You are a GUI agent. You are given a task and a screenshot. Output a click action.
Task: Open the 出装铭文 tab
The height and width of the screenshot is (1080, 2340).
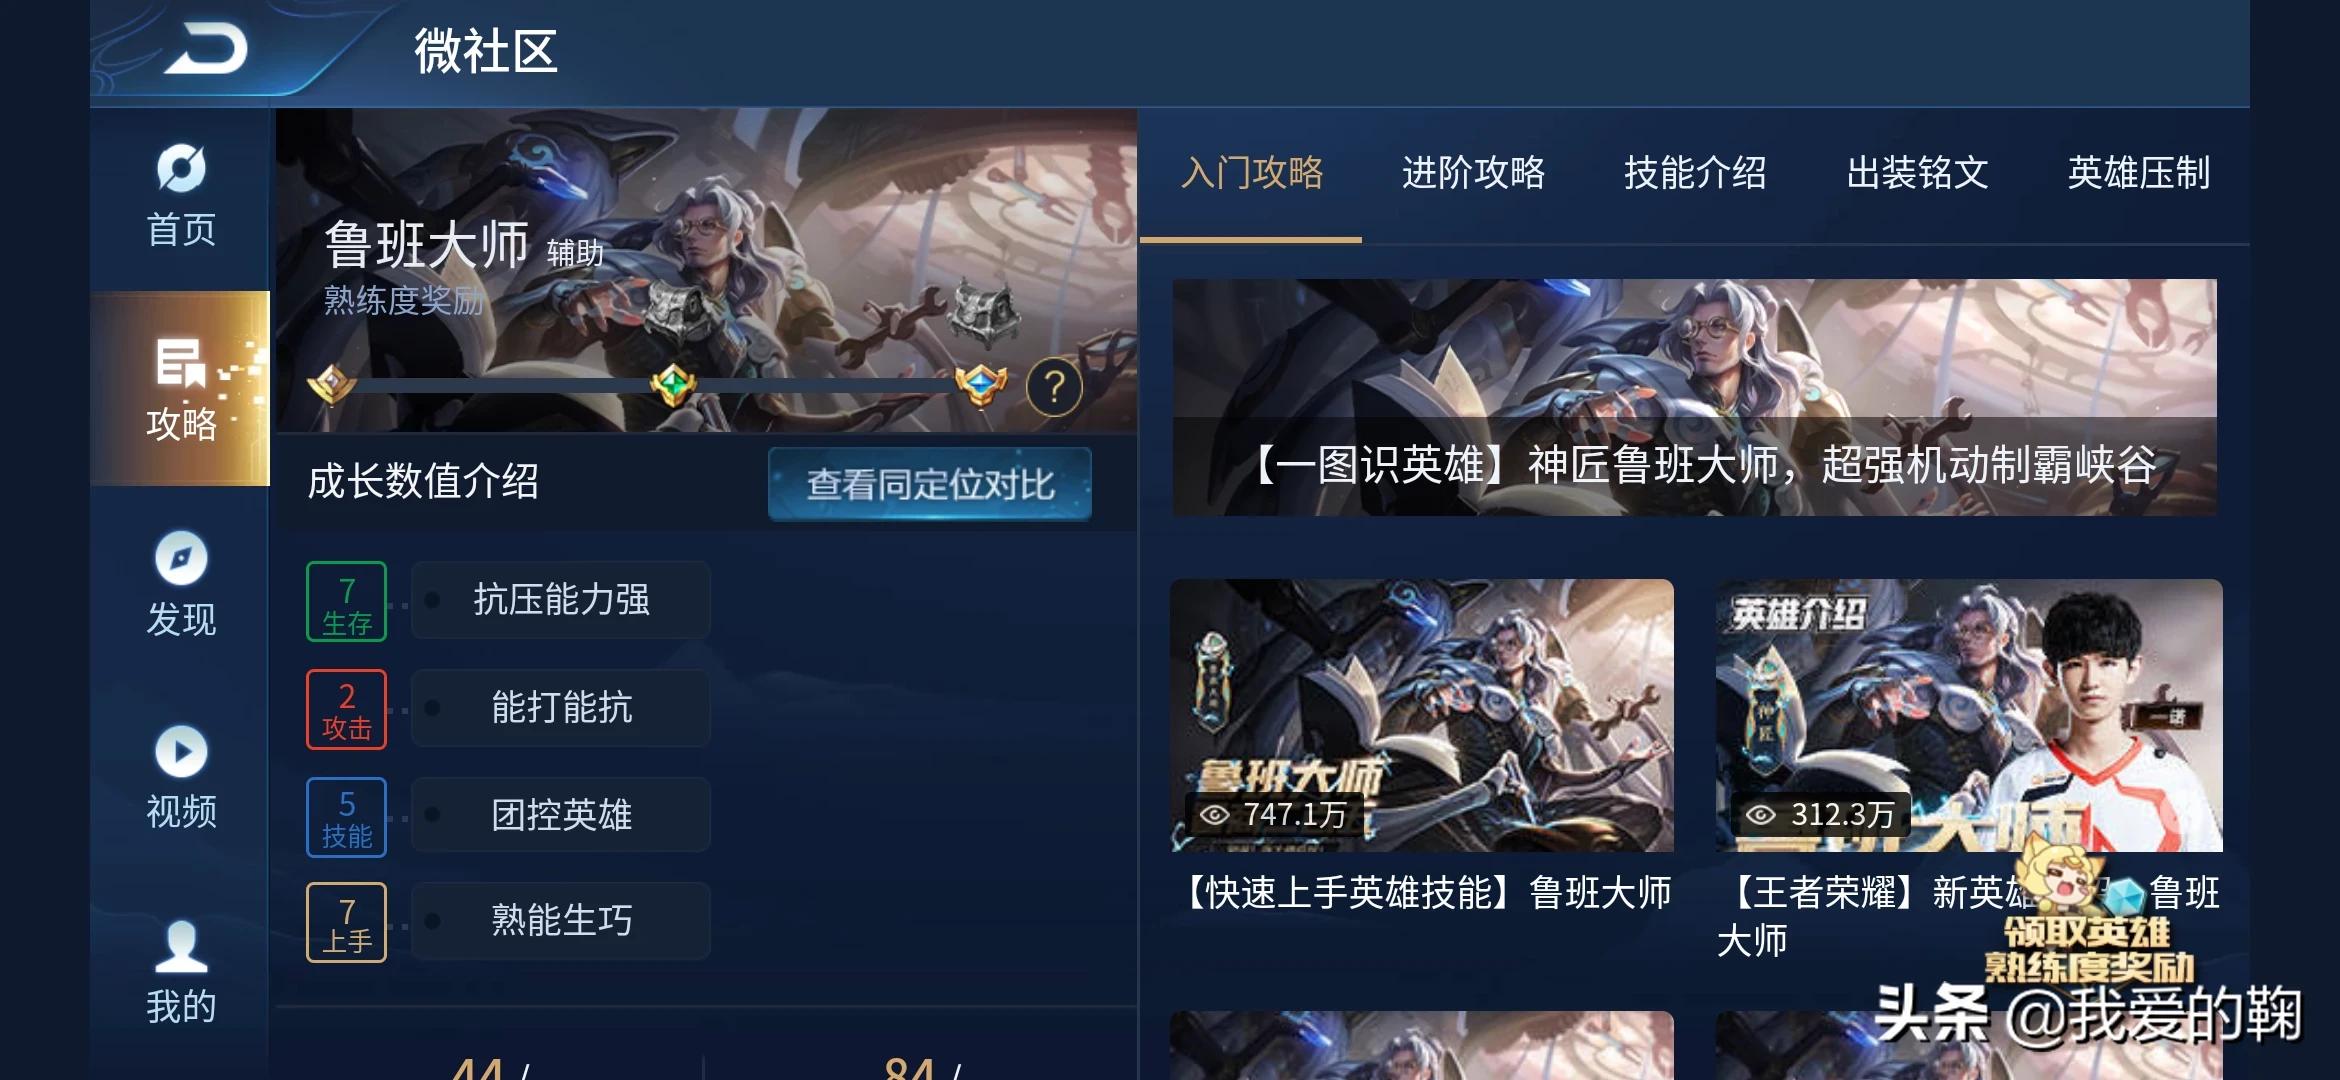click(x=1917, y=173)
